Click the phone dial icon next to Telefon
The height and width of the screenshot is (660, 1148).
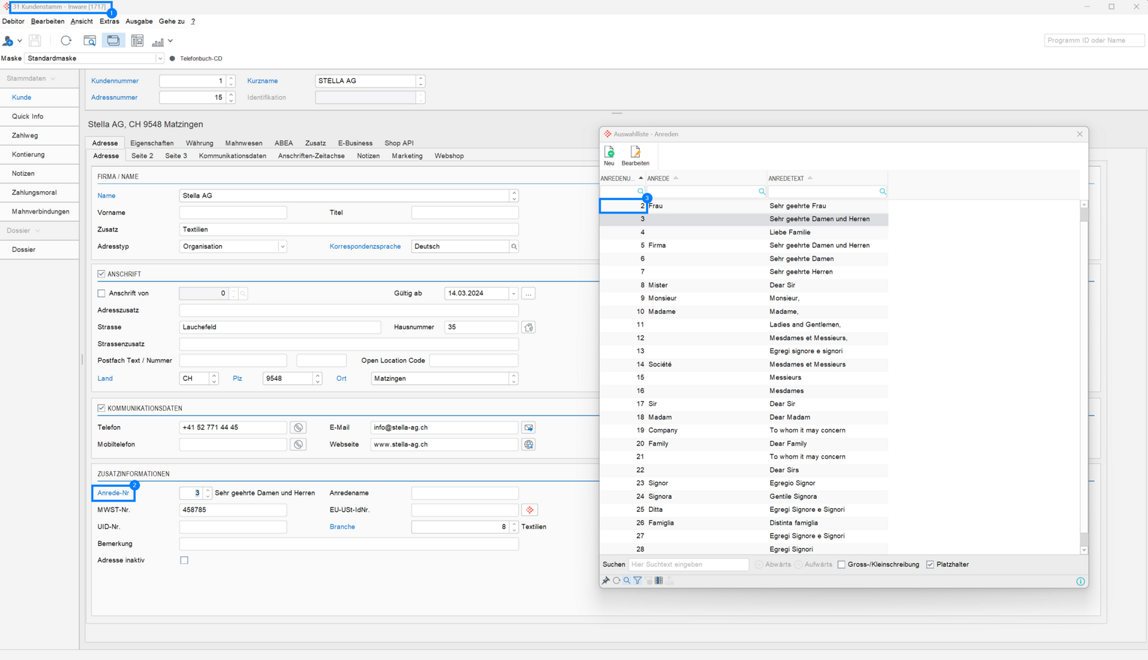click(x=298, y=428)
